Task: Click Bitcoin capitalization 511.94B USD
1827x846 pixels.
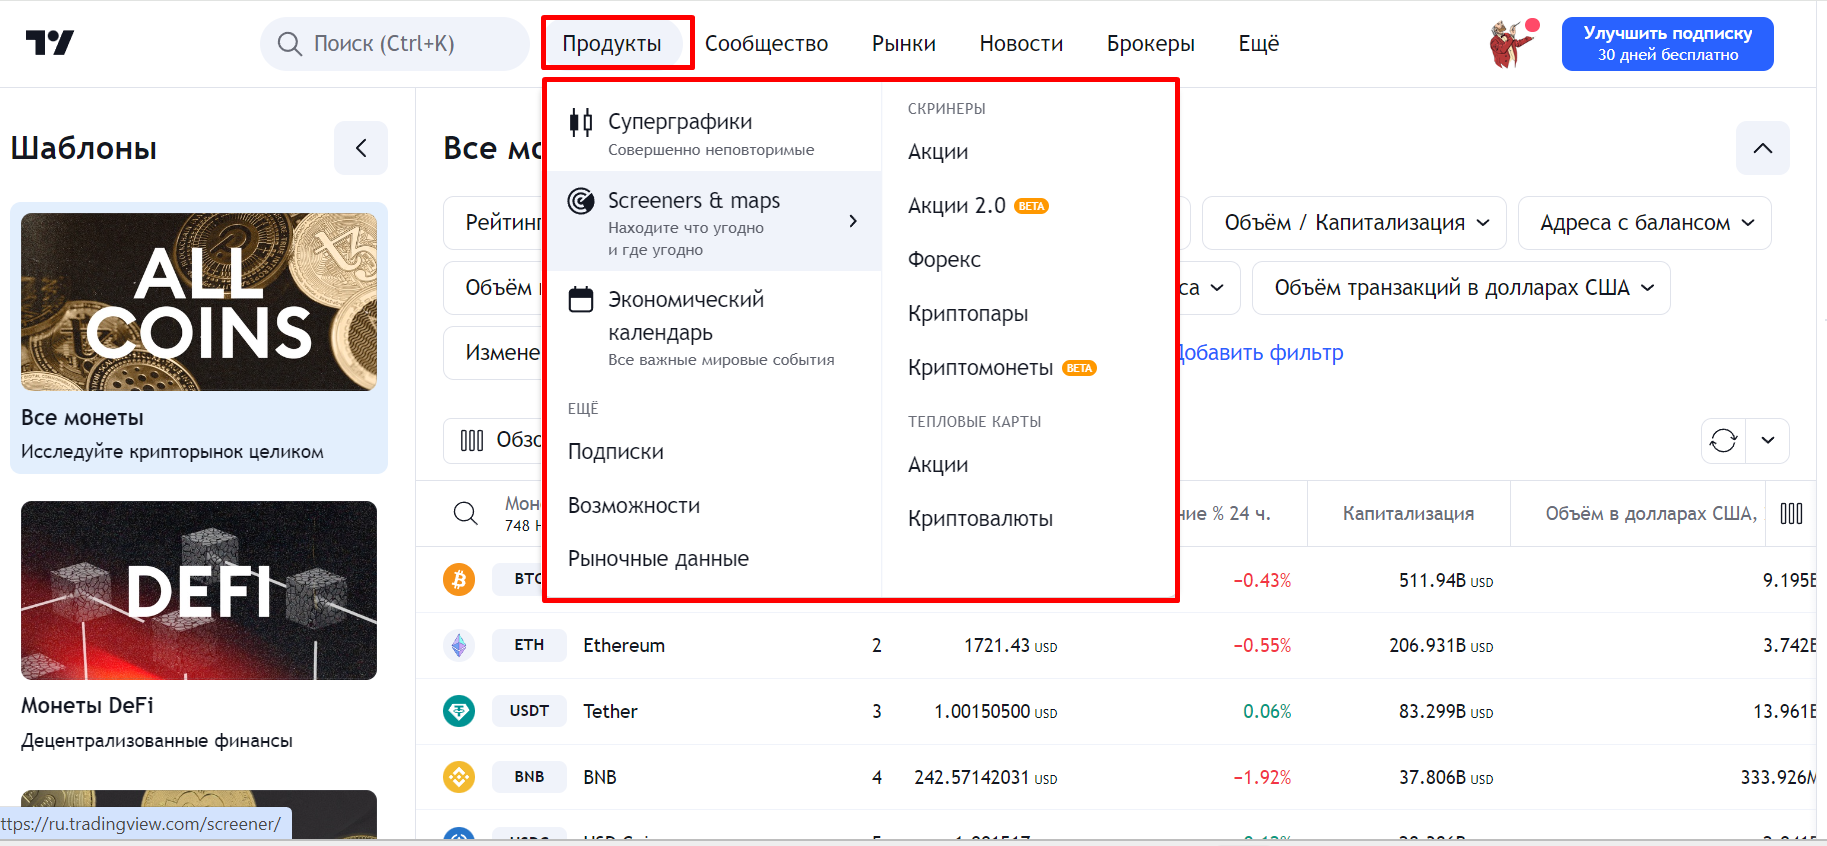Action: (1445, 581)
